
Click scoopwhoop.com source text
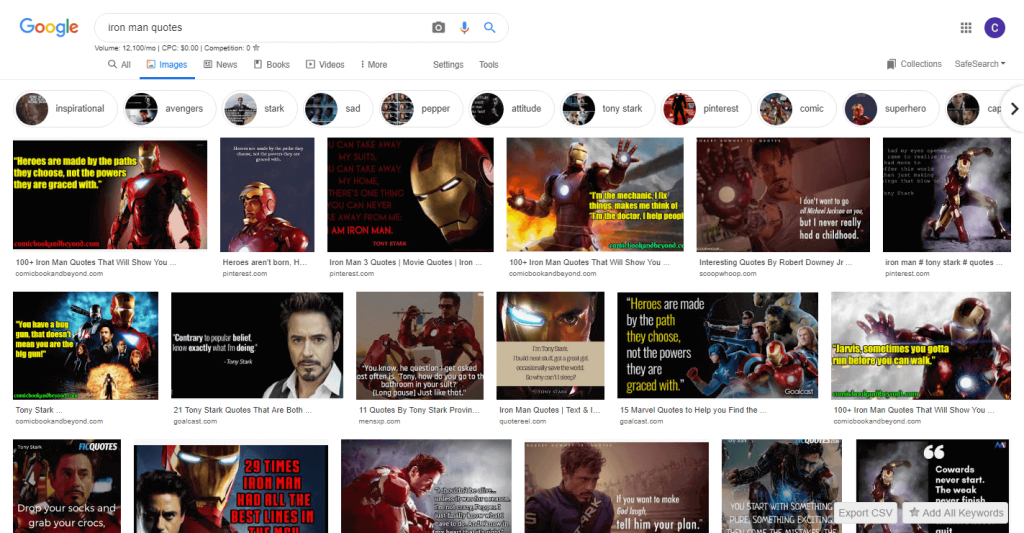(728, 274)
